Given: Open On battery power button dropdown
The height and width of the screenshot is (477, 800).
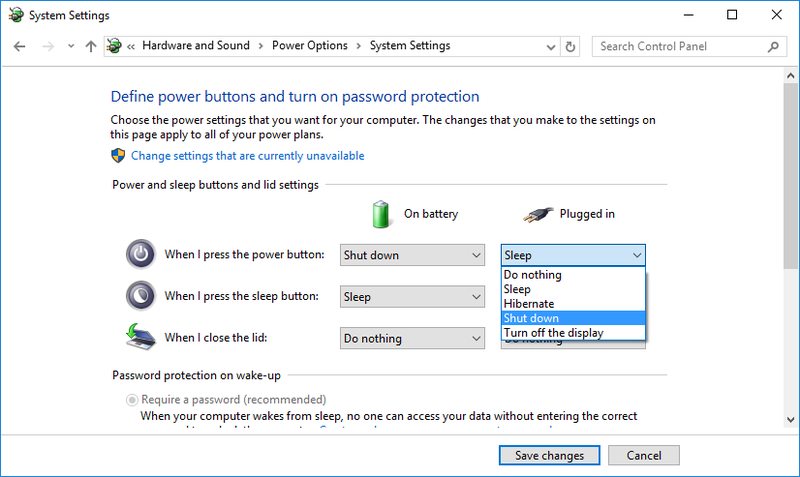Looking at the screenshot, I should pos(413,255).
